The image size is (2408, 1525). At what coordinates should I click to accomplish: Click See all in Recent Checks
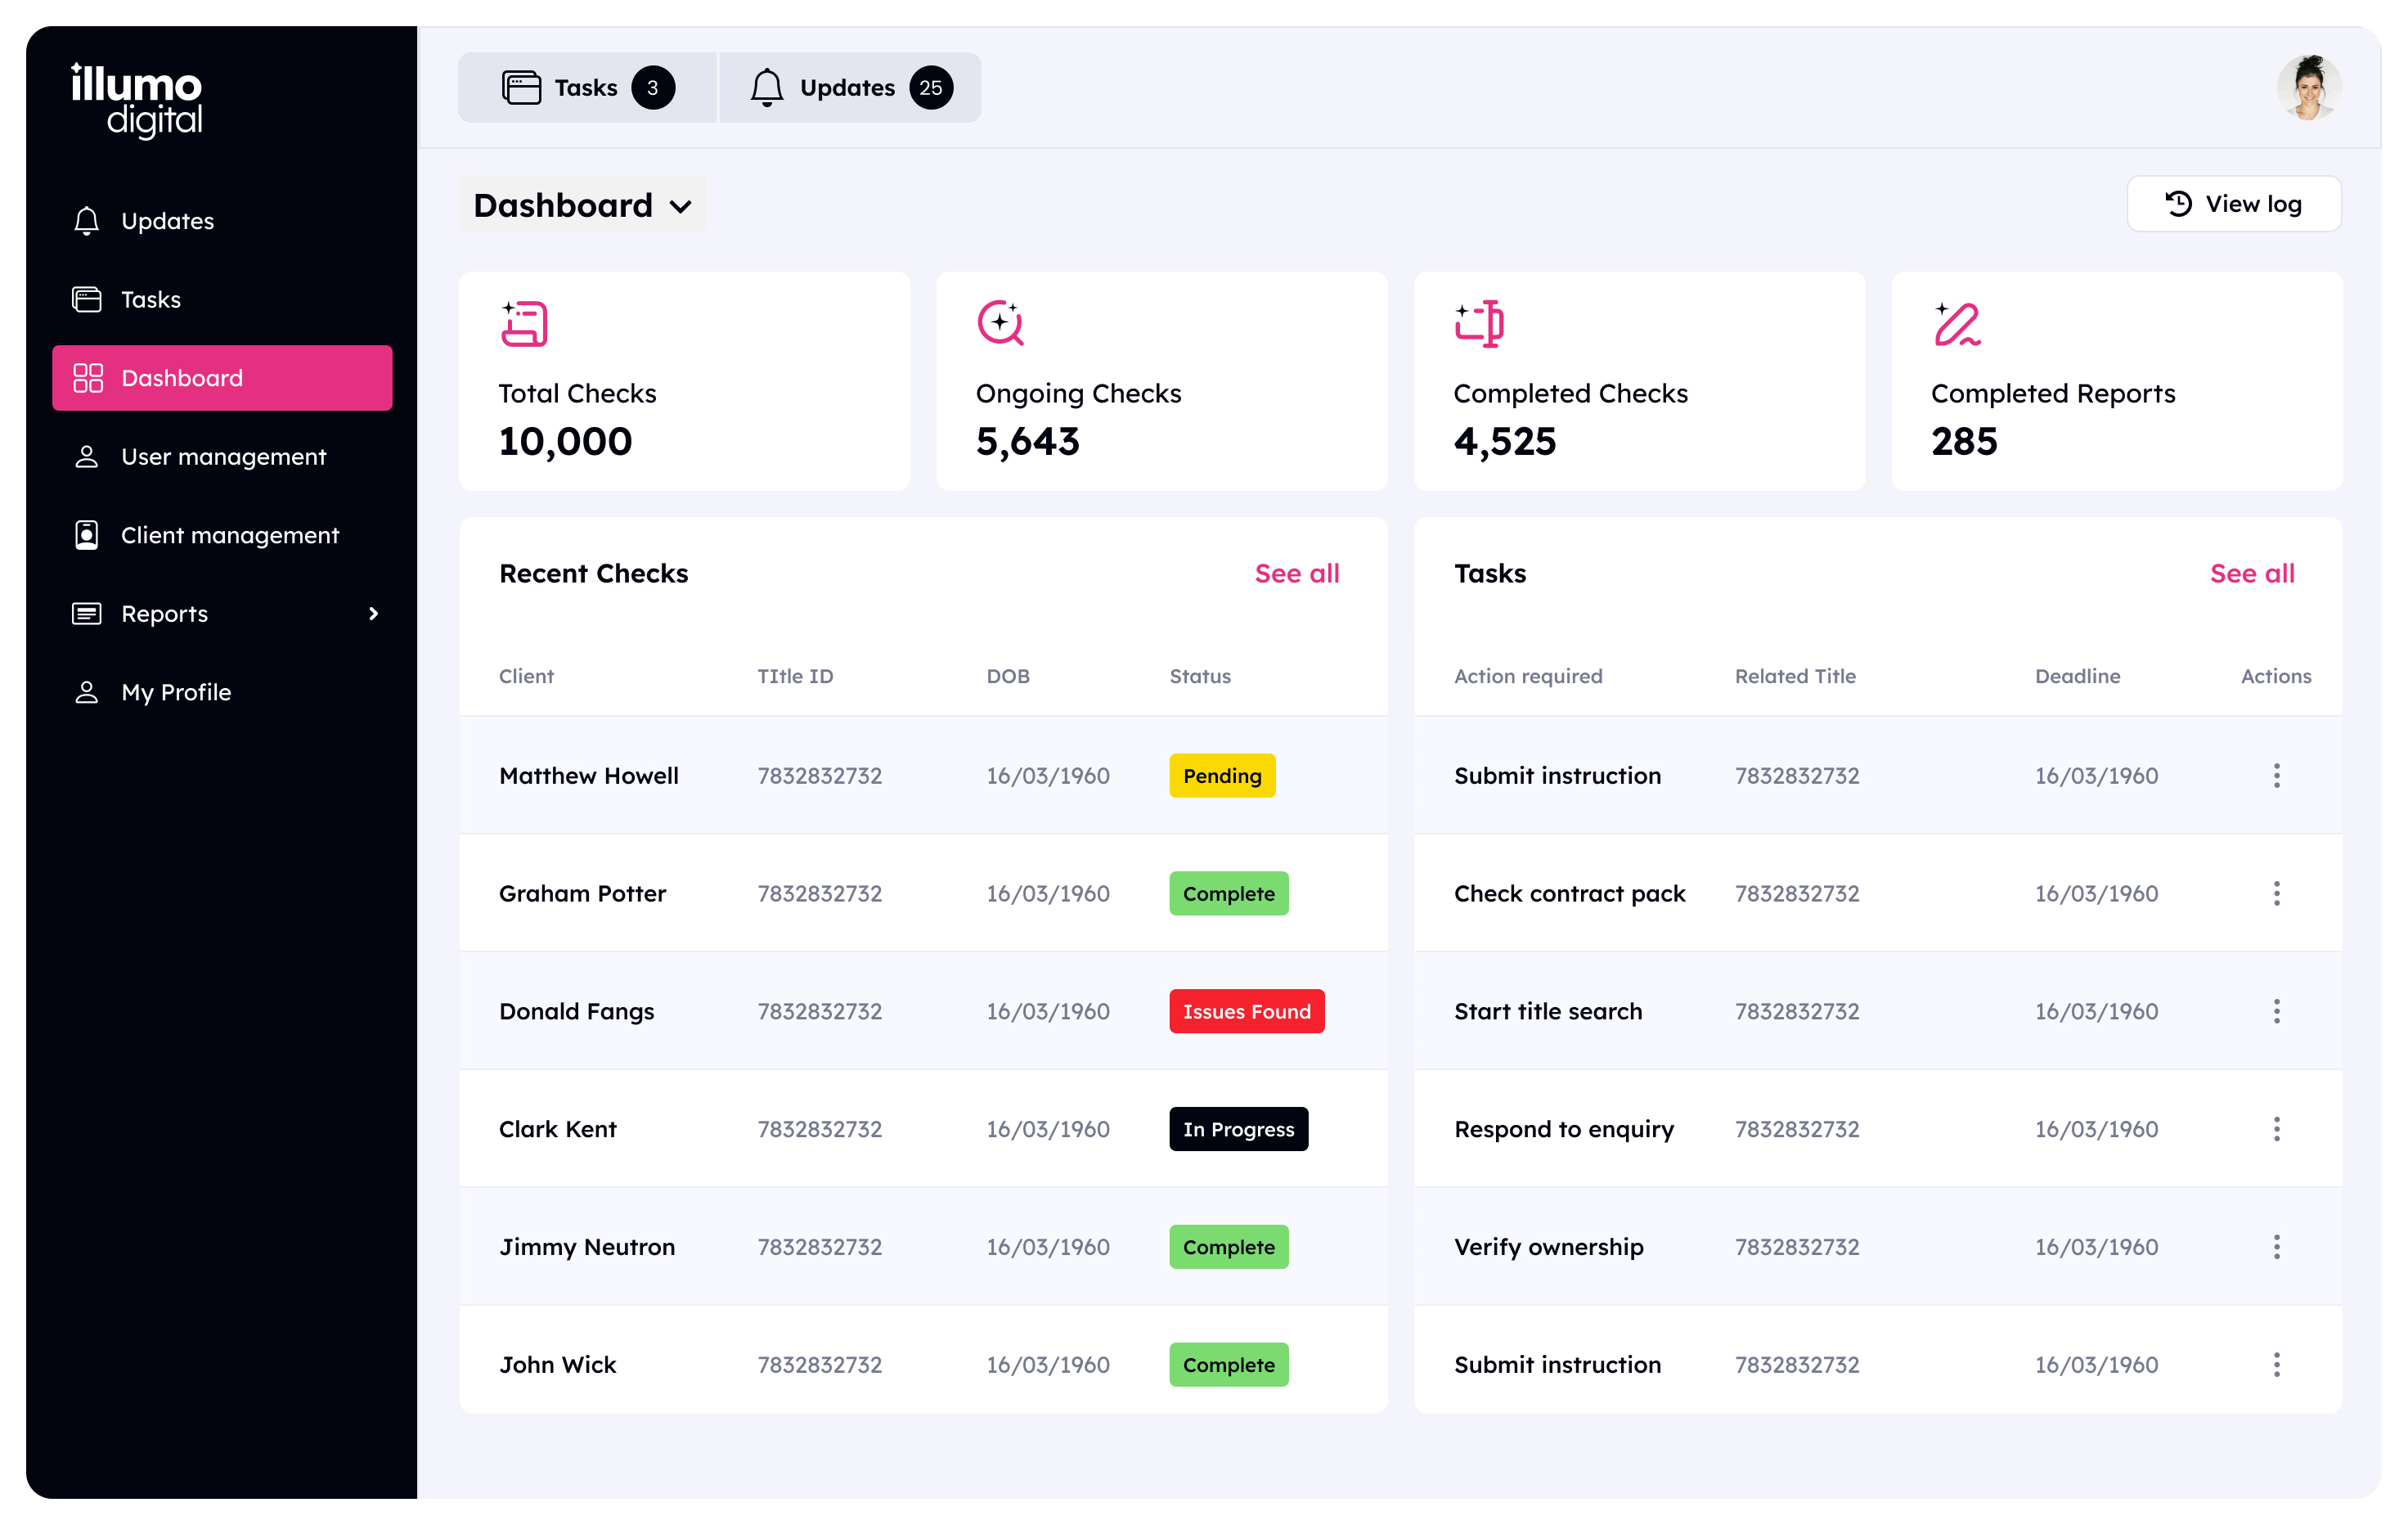[1296, 573]
